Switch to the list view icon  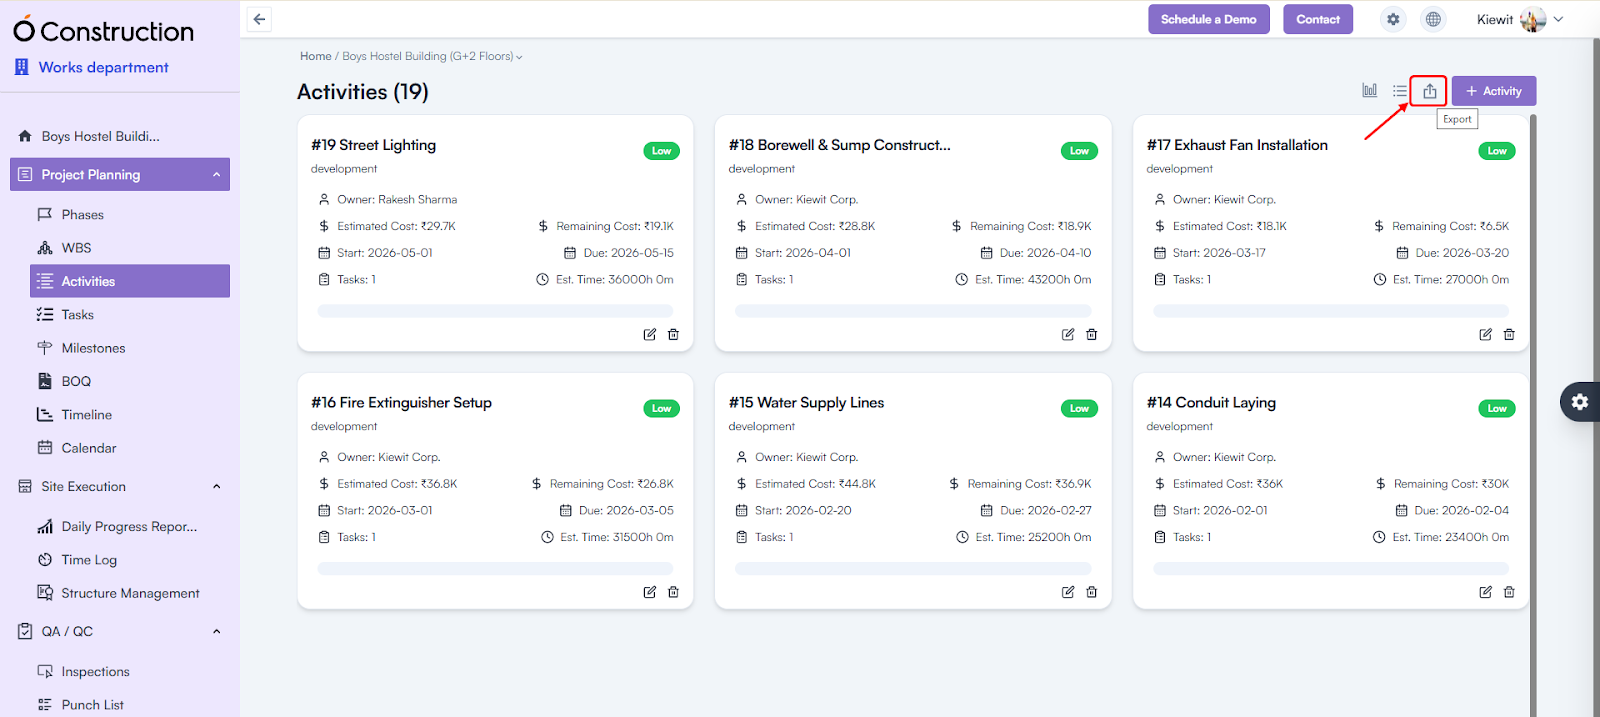[1399, 91]
